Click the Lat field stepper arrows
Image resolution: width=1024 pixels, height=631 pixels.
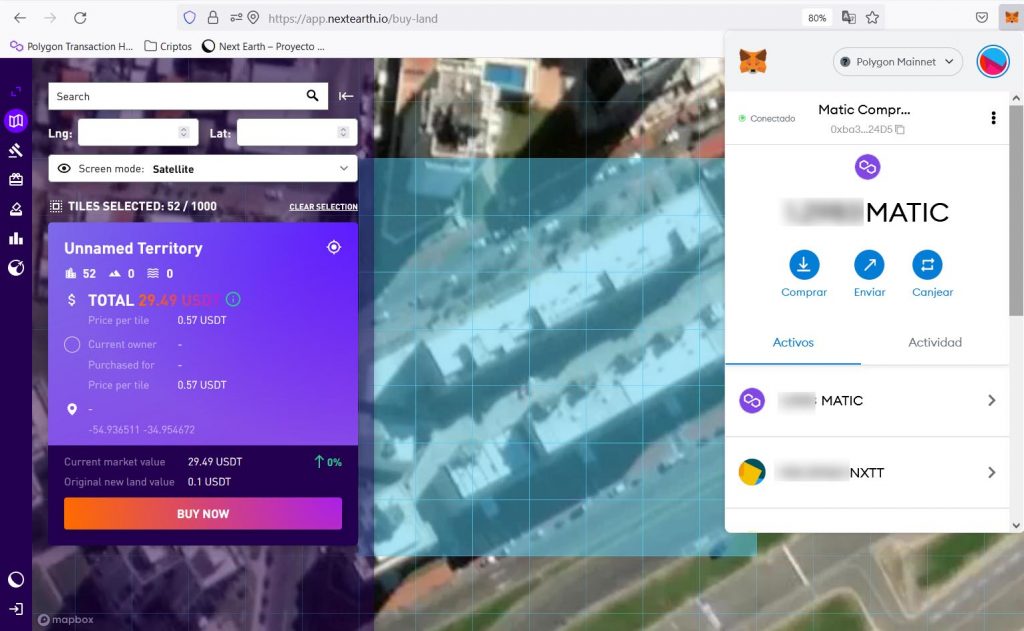(343, 133)
